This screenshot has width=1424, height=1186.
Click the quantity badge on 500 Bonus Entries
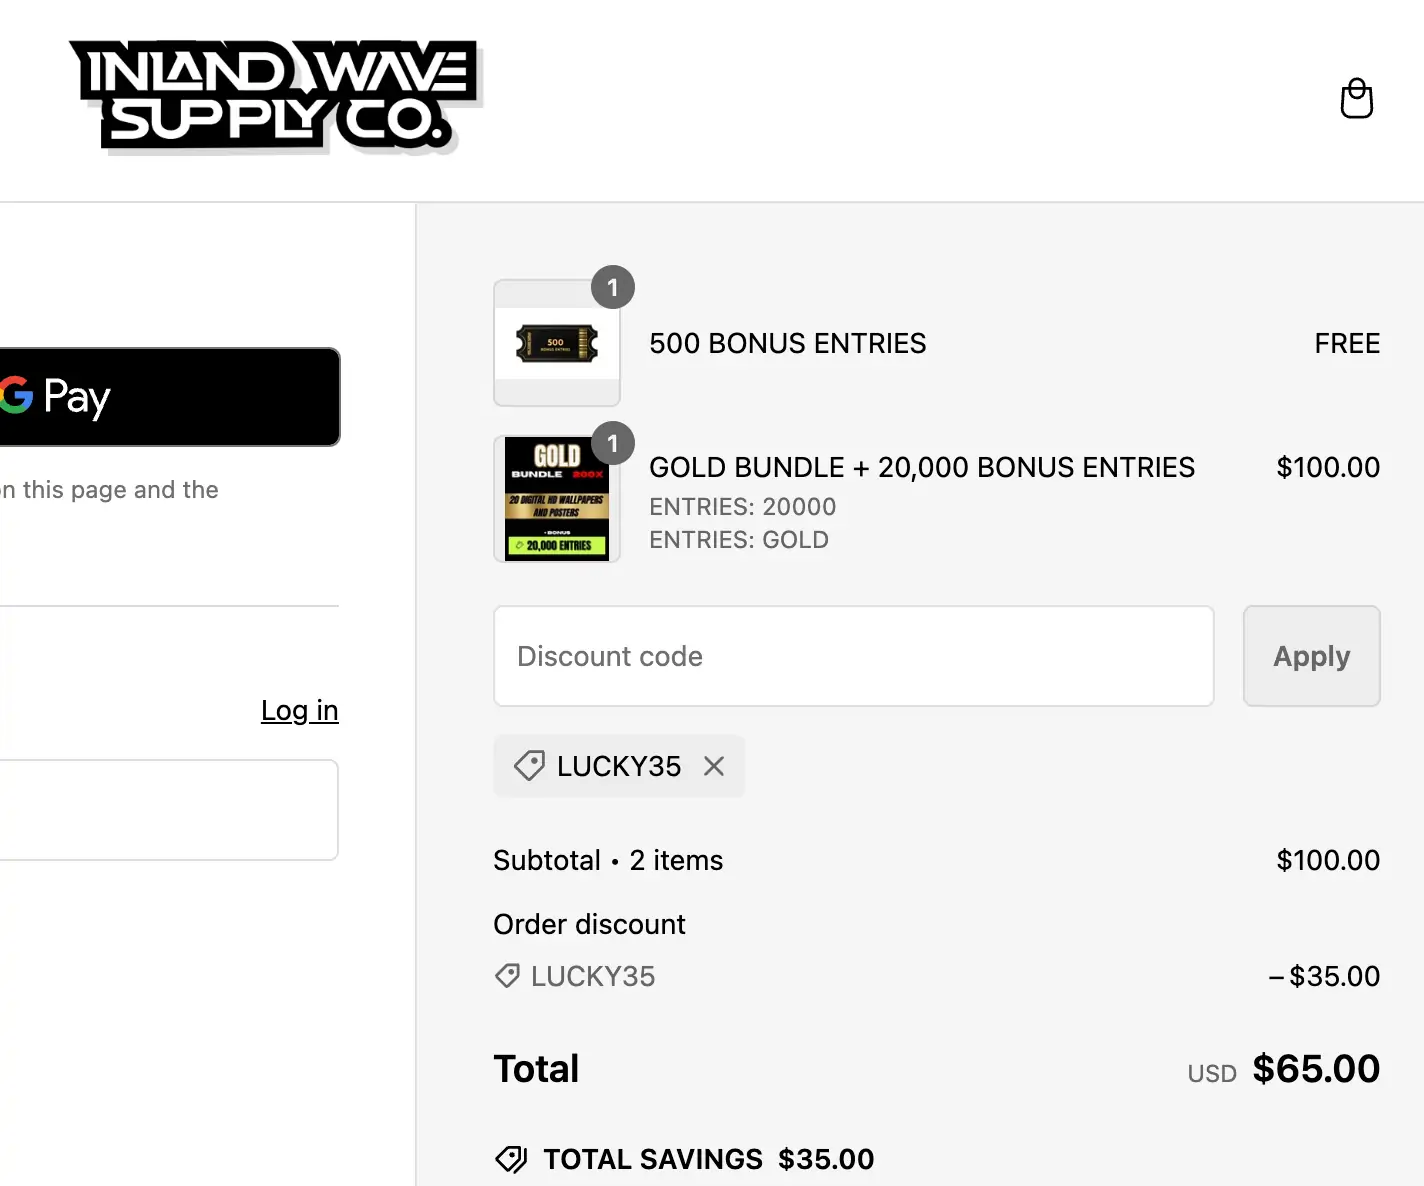pos(613,288)
